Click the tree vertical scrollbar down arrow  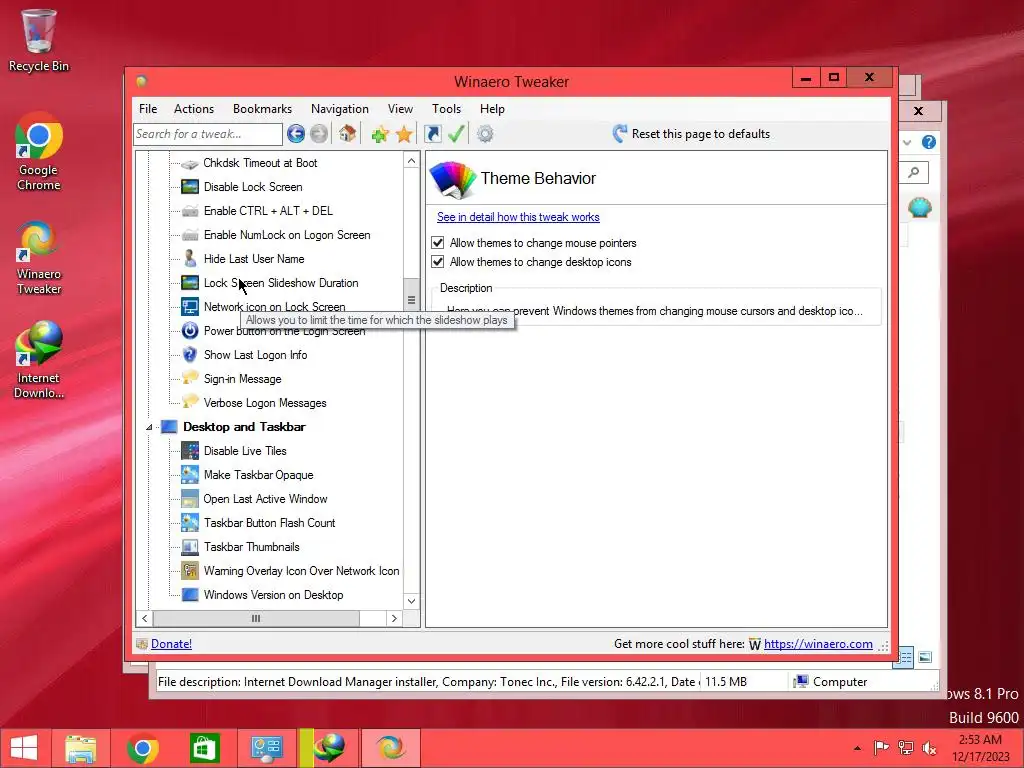[411, 601]
